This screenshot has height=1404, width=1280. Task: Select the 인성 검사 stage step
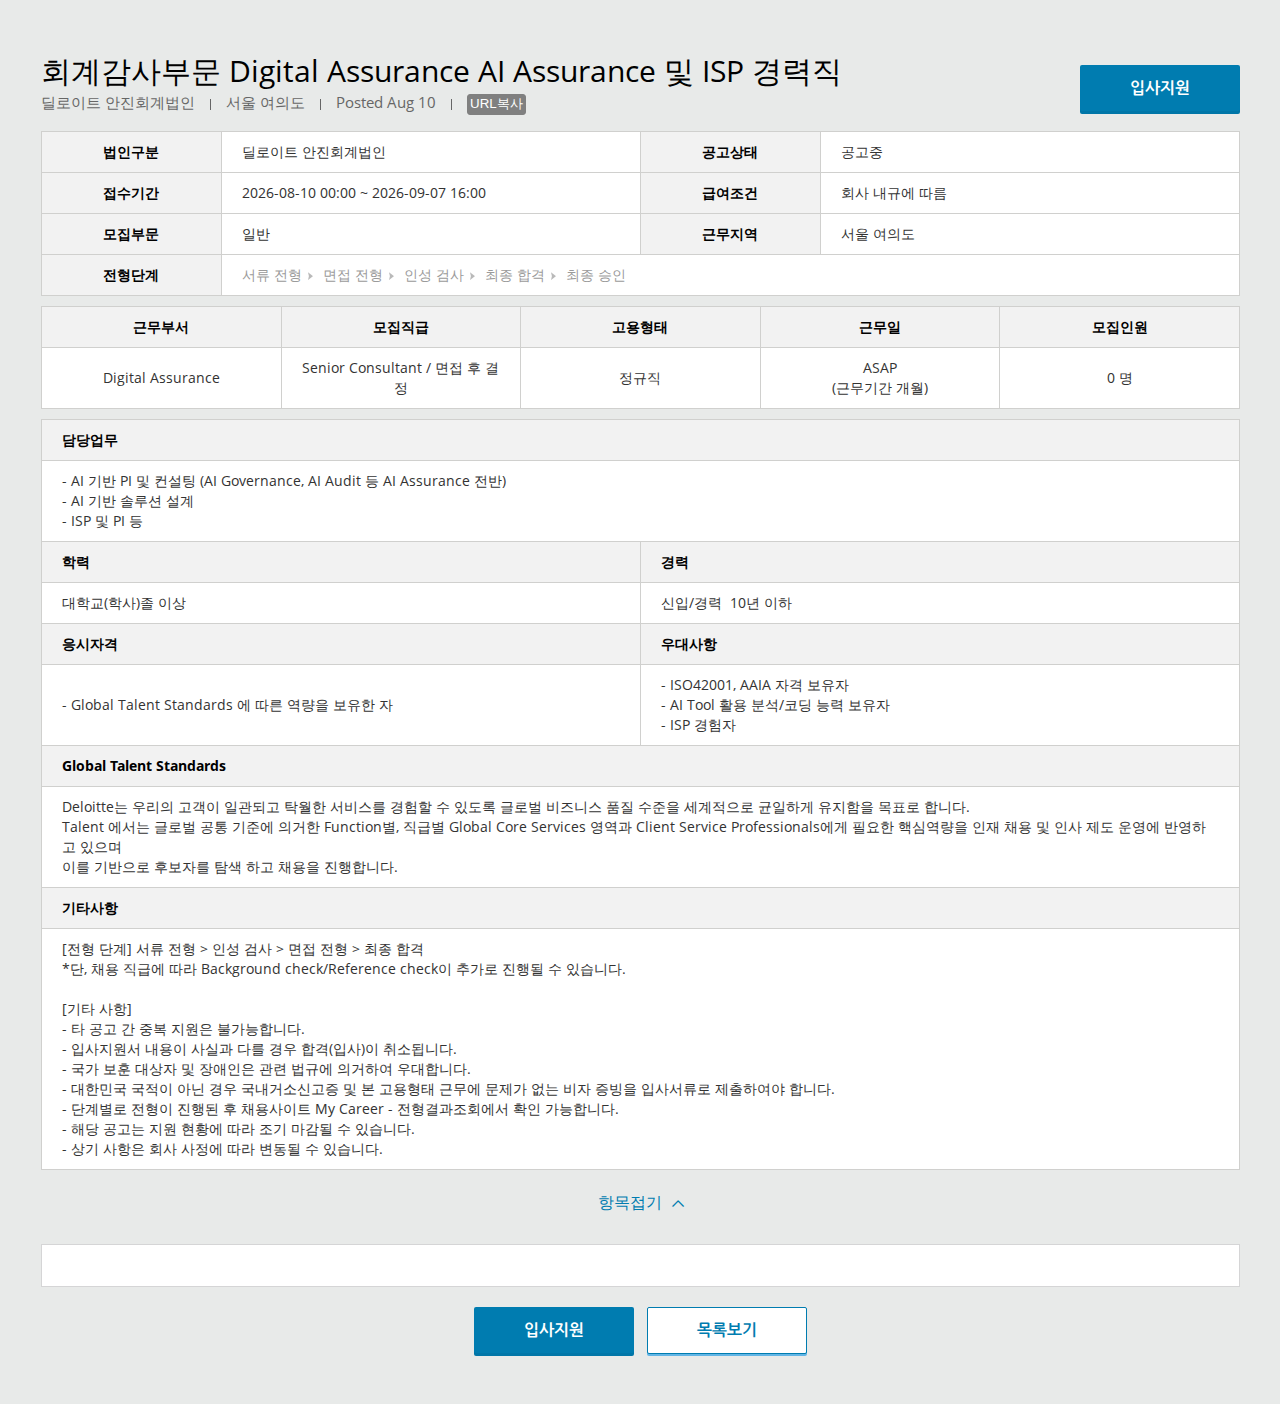tap(434, 276)
